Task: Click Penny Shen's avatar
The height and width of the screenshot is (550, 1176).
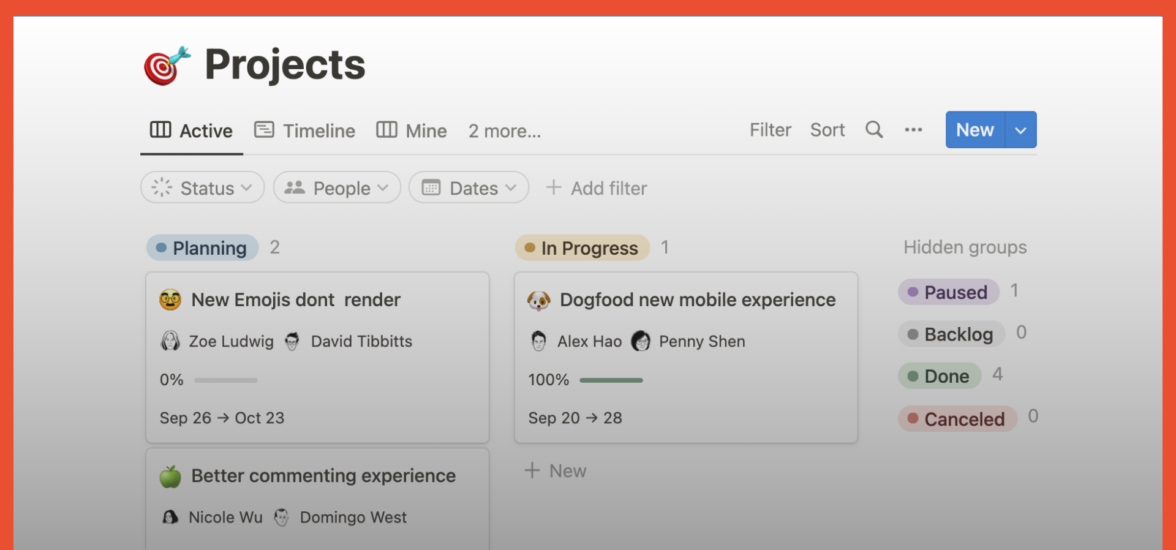Action: 641,341
